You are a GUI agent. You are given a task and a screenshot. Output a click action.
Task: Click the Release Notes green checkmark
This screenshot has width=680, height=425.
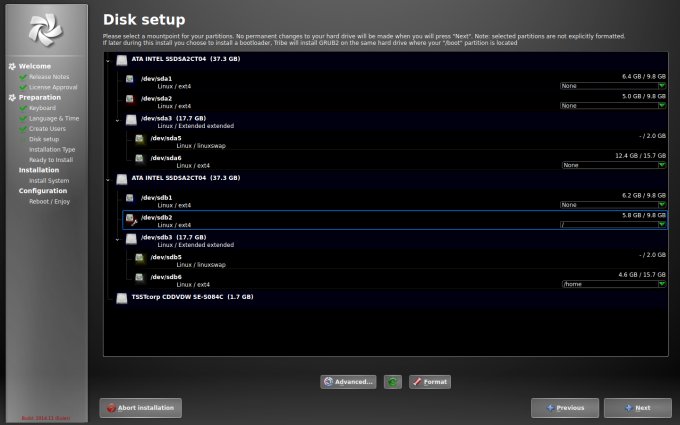pos(23,77)
